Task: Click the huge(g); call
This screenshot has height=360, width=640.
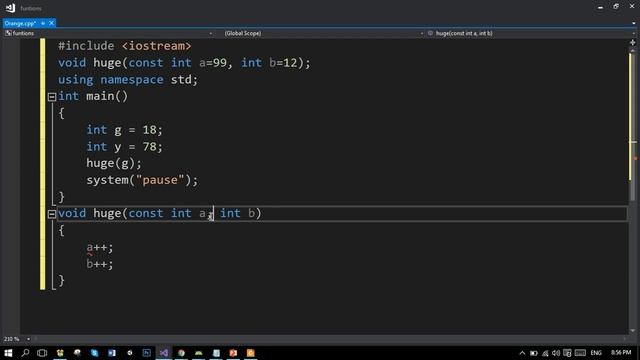Action: coord(114,163)
